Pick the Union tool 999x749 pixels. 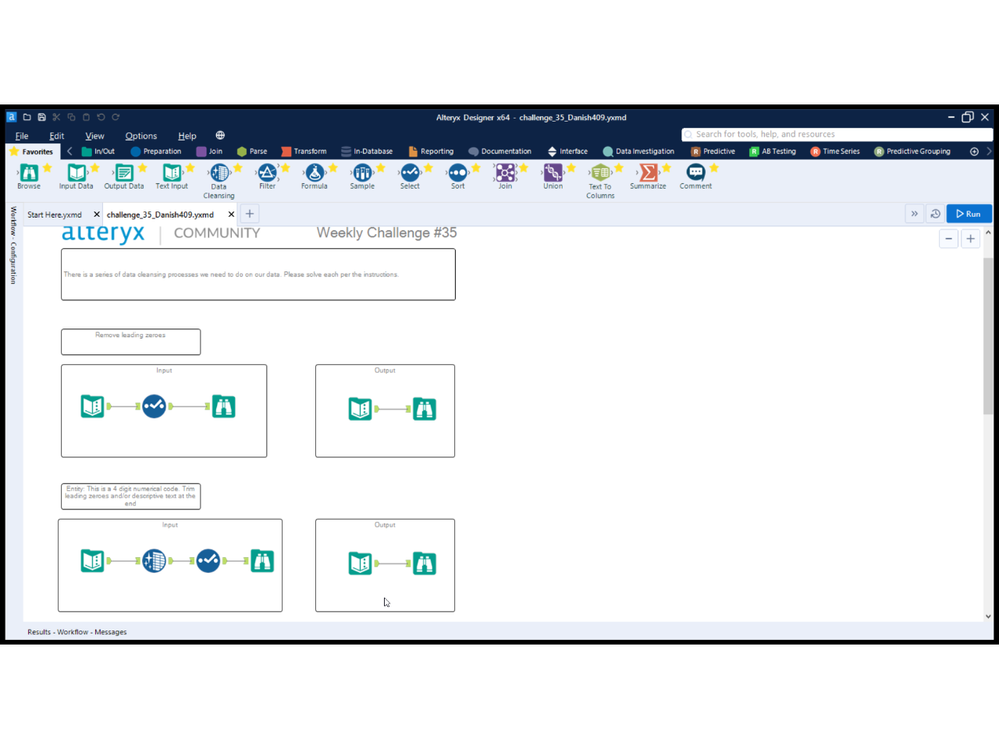tap(552, 176)
